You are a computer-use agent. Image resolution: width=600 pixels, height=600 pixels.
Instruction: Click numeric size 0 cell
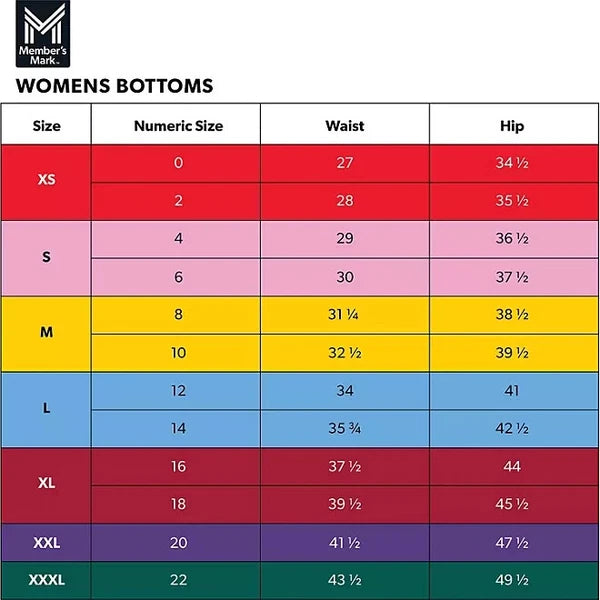point(178,163)
